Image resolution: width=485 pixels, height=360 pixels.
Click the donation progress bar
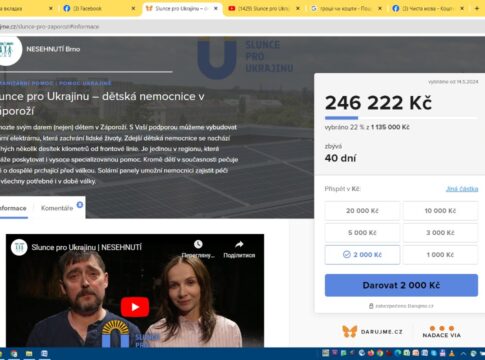[401, 118]
